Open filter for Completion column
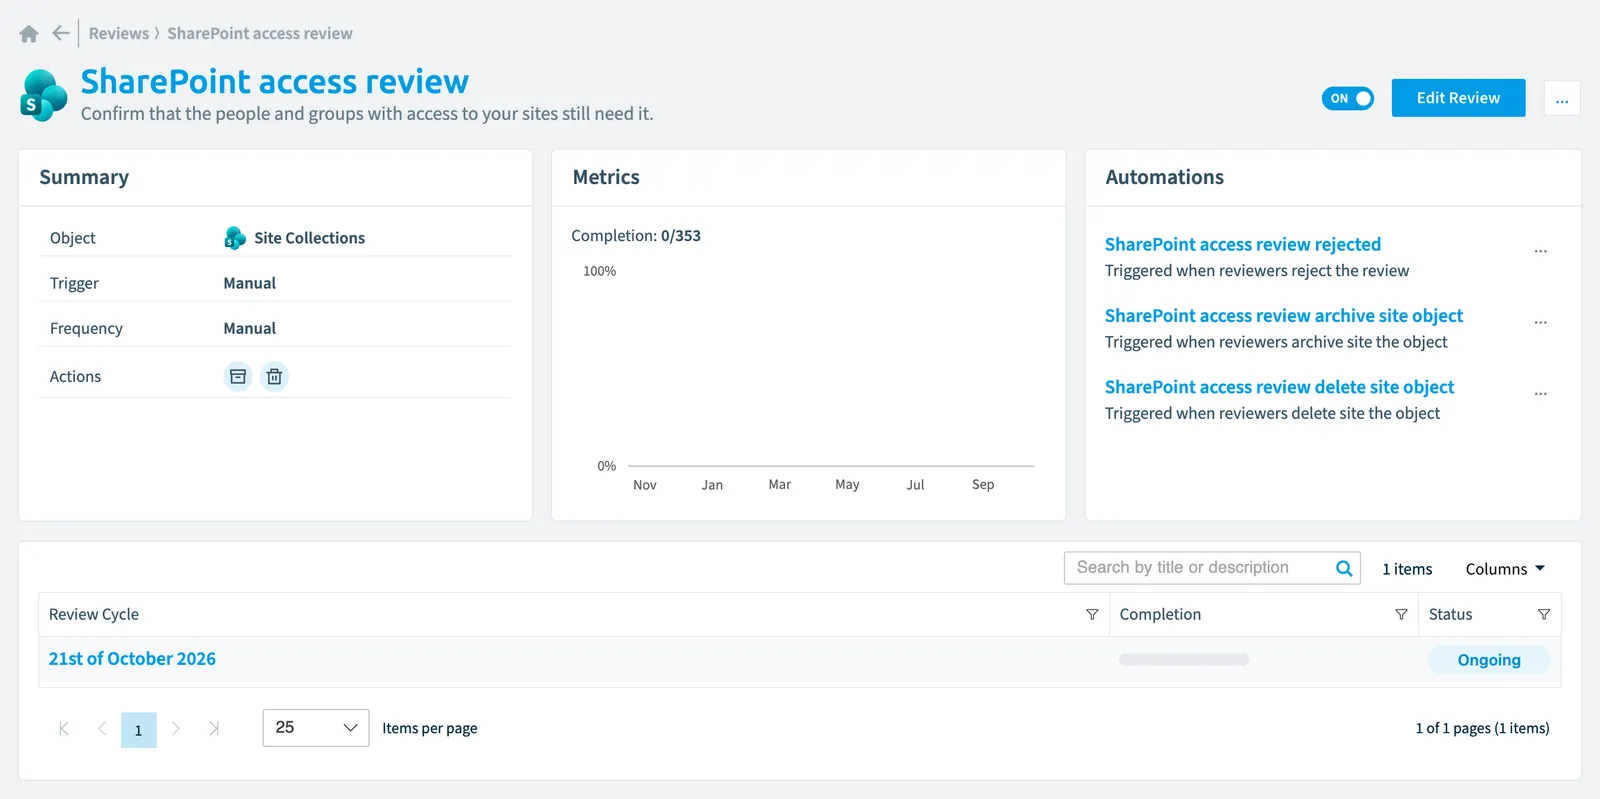 pos(1401,615)
